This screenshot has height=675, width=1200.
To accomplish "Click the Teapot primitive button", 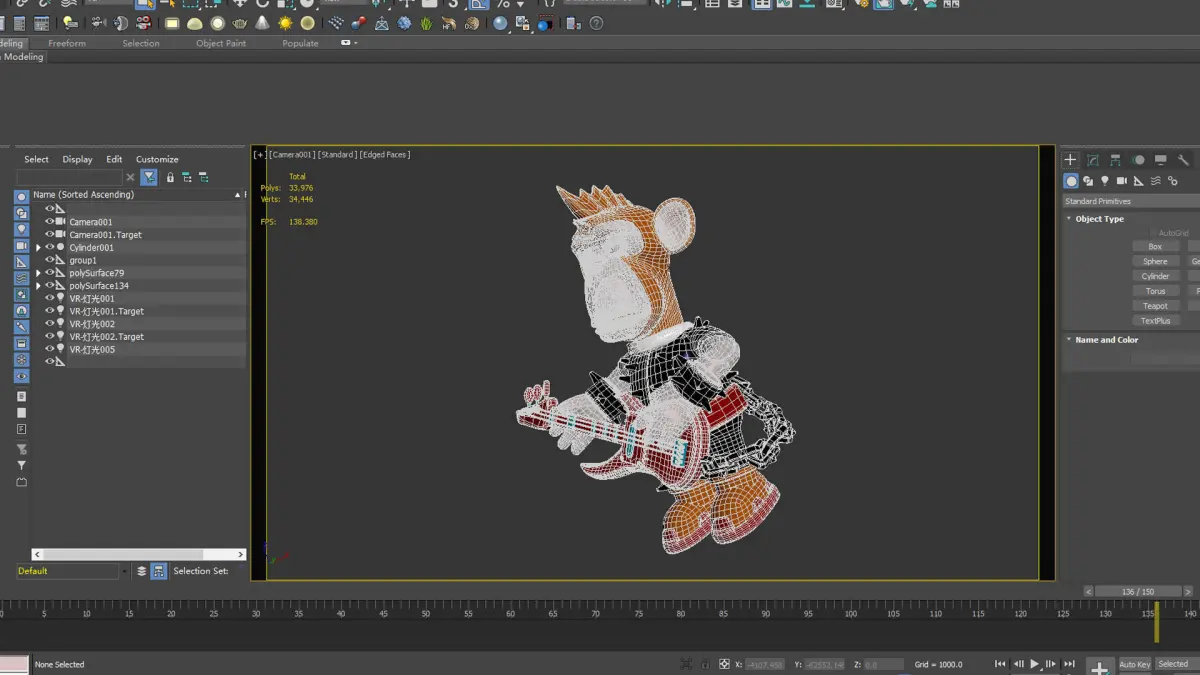I will click(1155, 306).
